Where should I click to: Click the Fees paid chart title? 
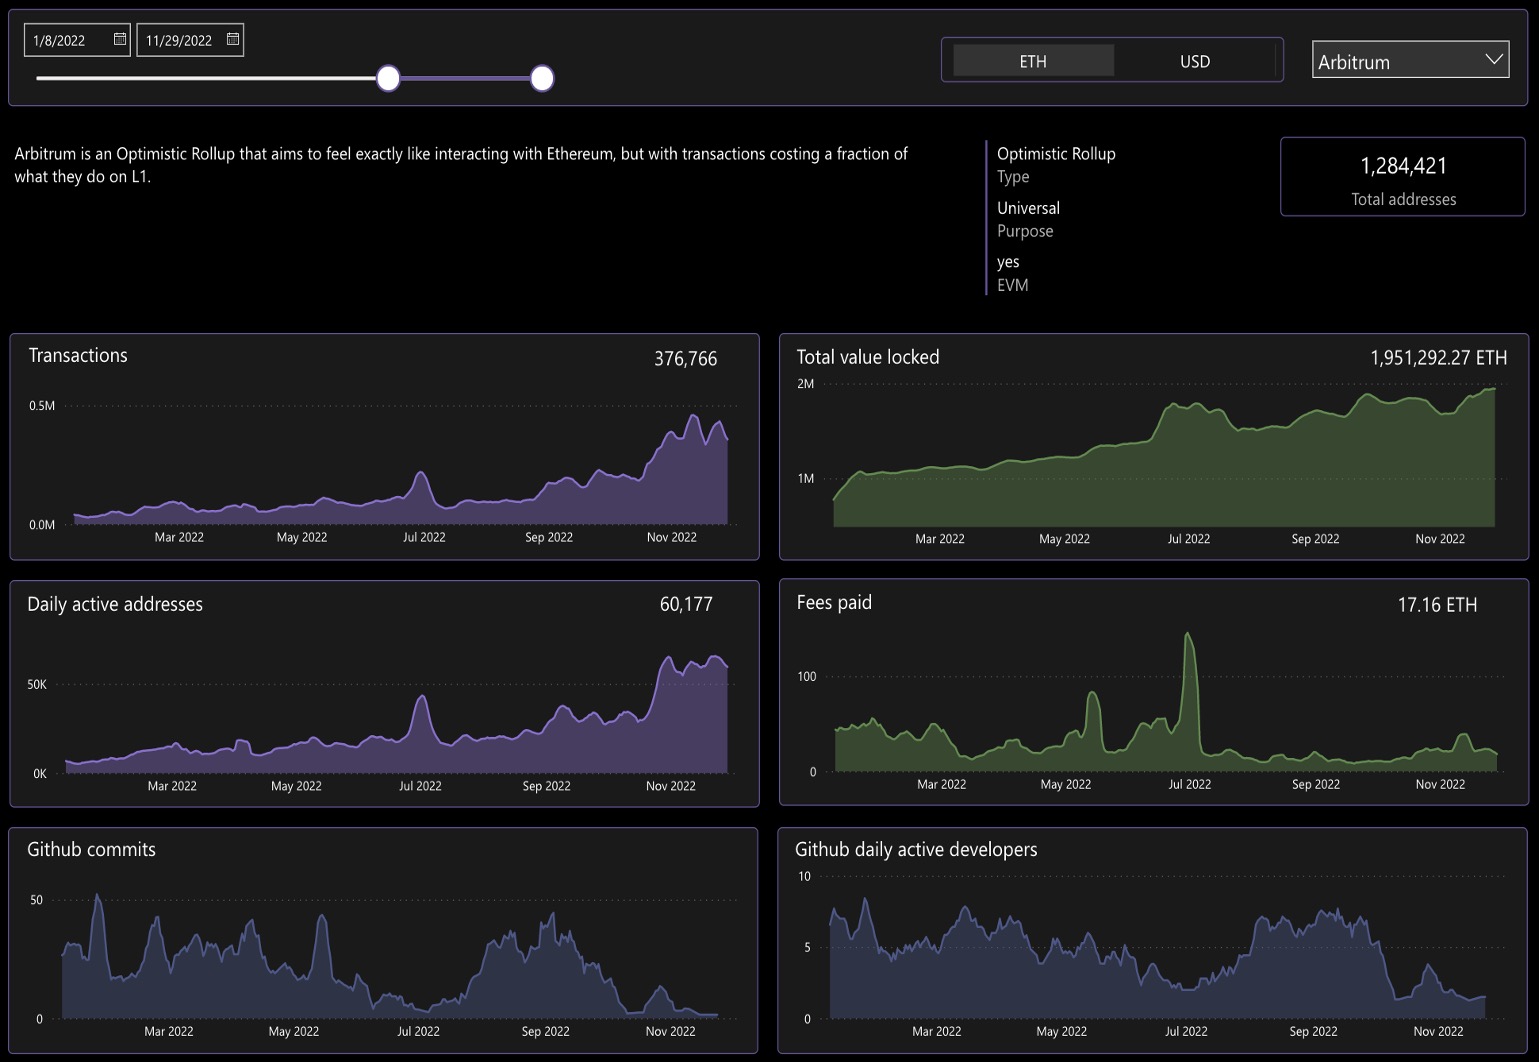[834, 602]
